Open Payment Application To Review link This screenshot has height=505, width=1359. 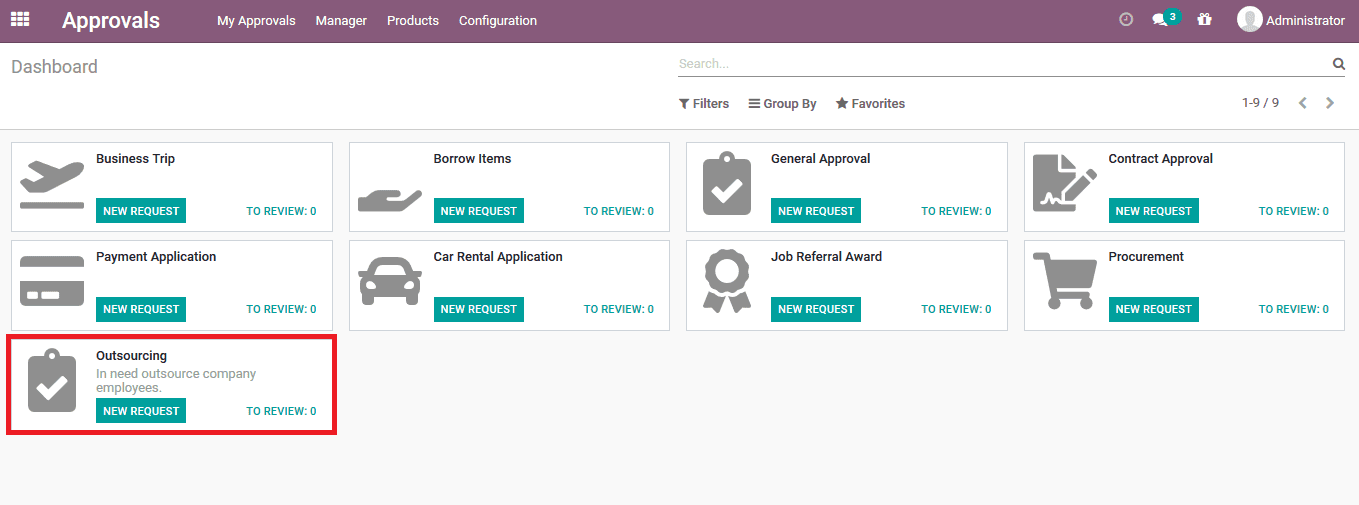point(281,310)
